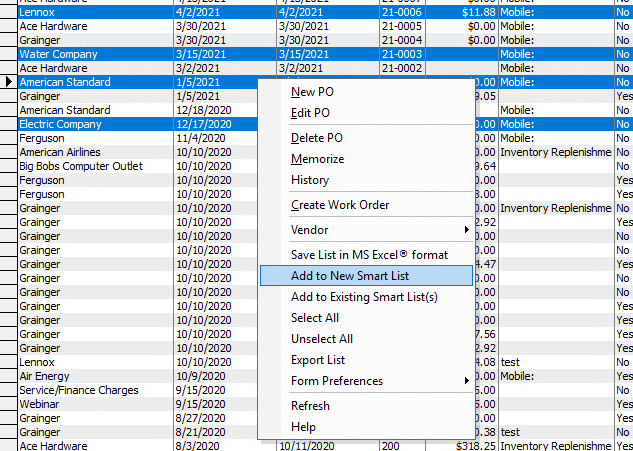This screenshot has height=451, width=633.
Task: Choose Add to New Smart List
Action: pyautogui.click(x=366, y=276)
